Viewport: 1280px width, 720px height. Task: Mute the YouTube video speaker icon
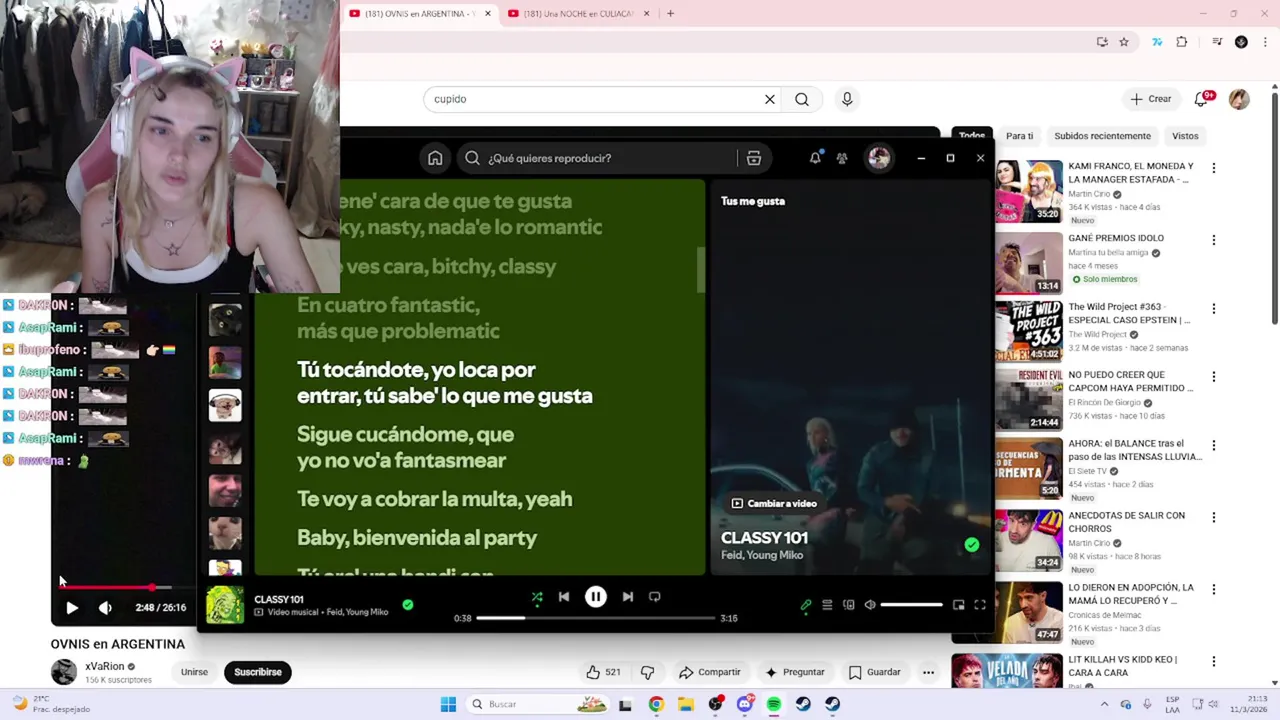[105, 607]
